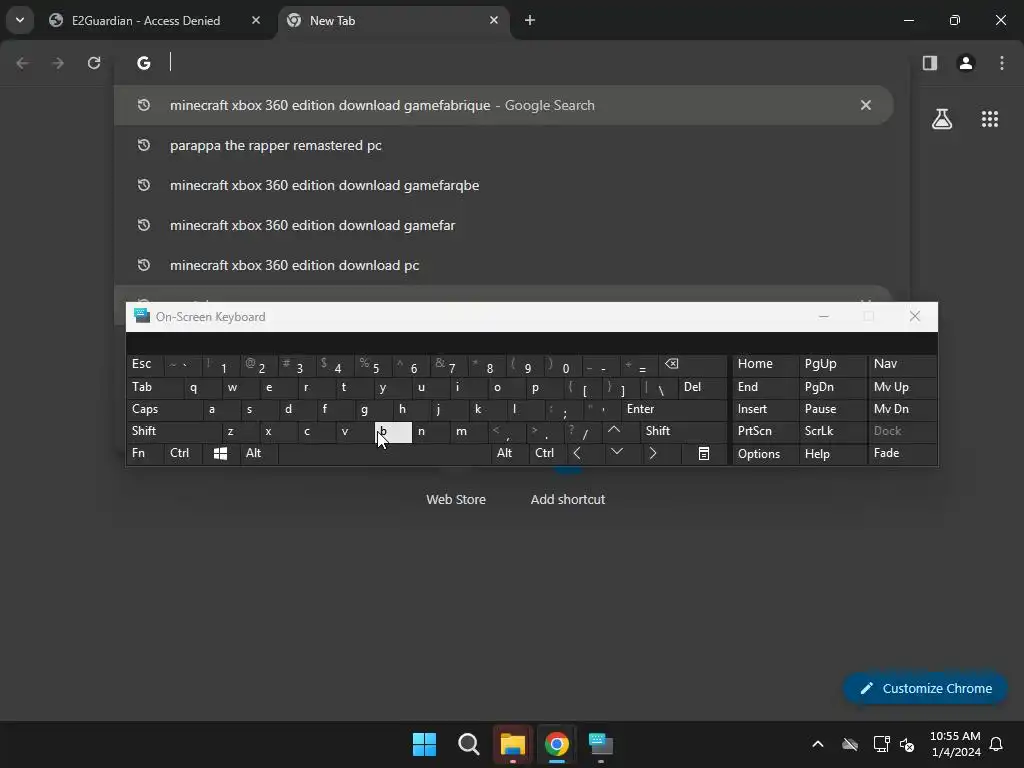This screenshot has width=1024, height=768.
Task: Open the Windows Start menu
Action: 424,744
